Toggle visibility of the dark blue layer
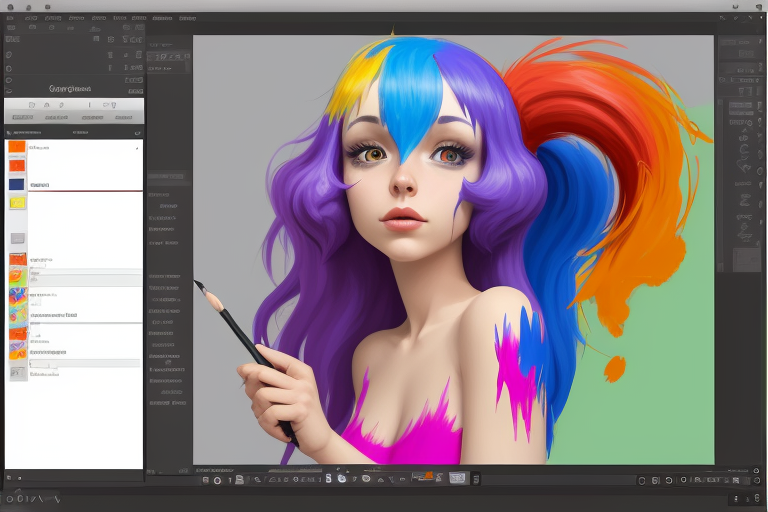This screenshot has height=512, width=768. click(16, 184)
